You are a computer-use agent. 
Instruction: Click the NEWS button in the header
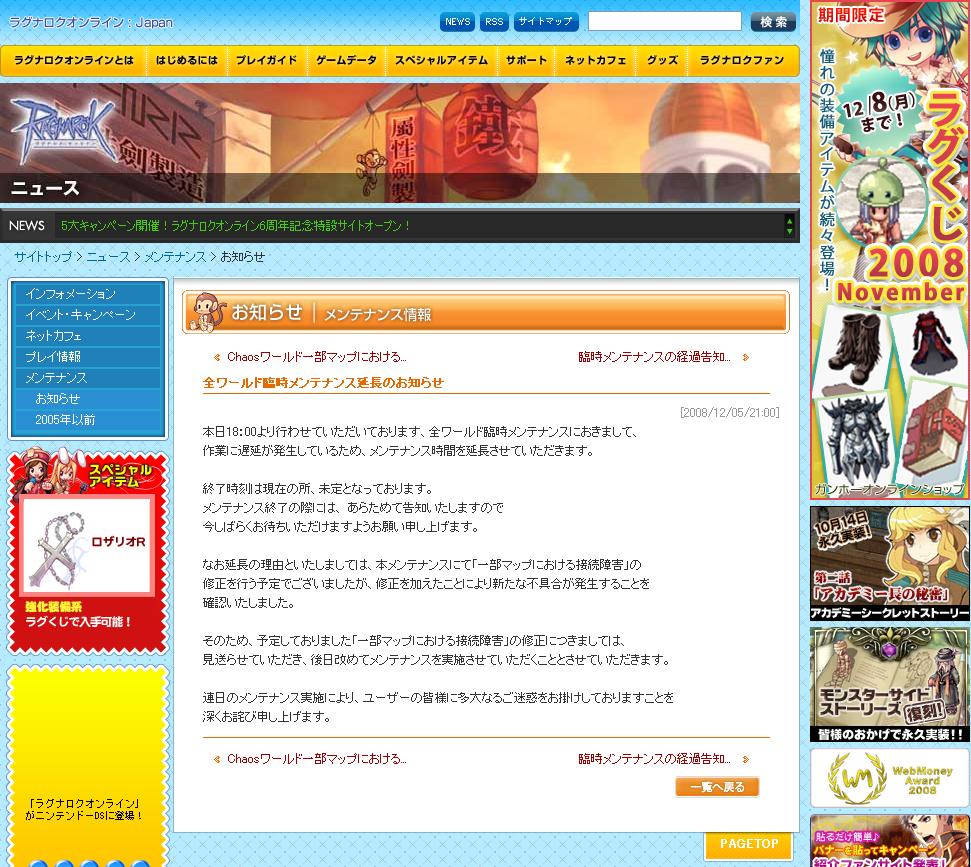point(457,22)
